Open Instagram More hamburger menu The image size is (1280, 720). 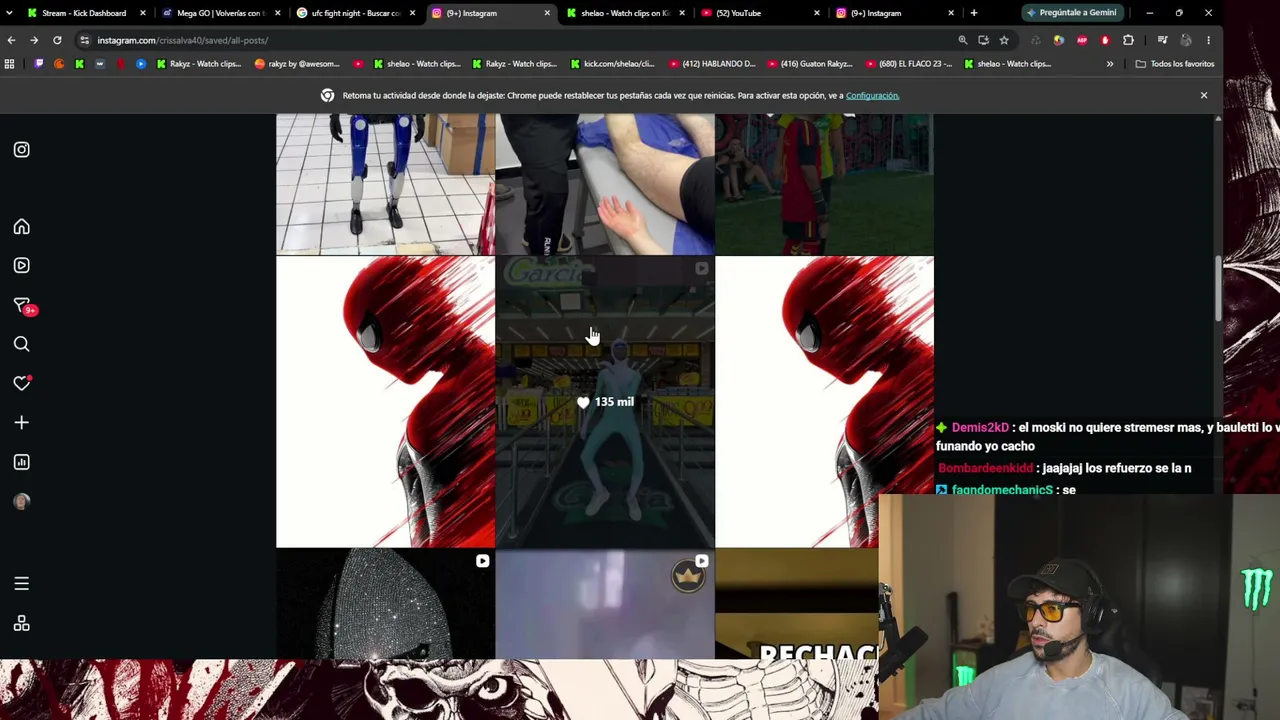(x=21, y=583)
